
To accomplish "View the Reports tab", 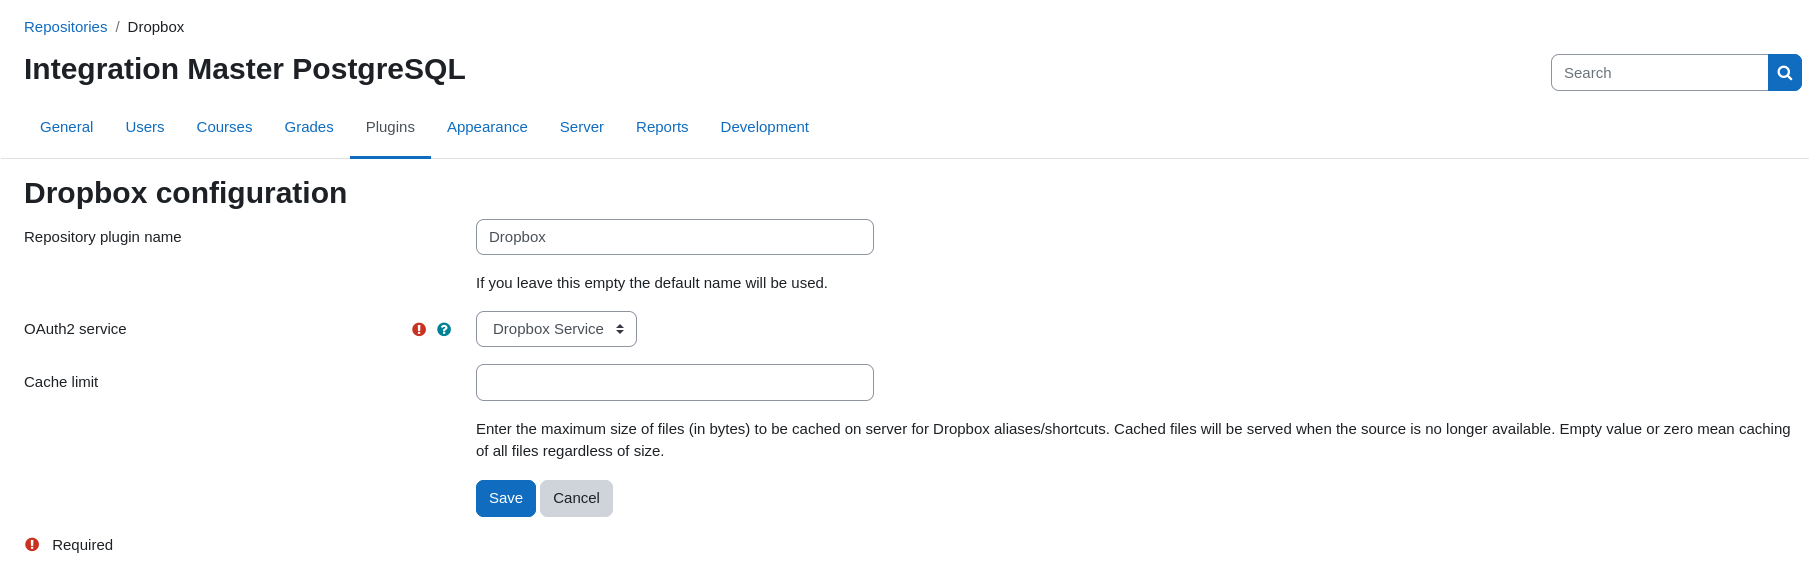I will tap(662, 127).
